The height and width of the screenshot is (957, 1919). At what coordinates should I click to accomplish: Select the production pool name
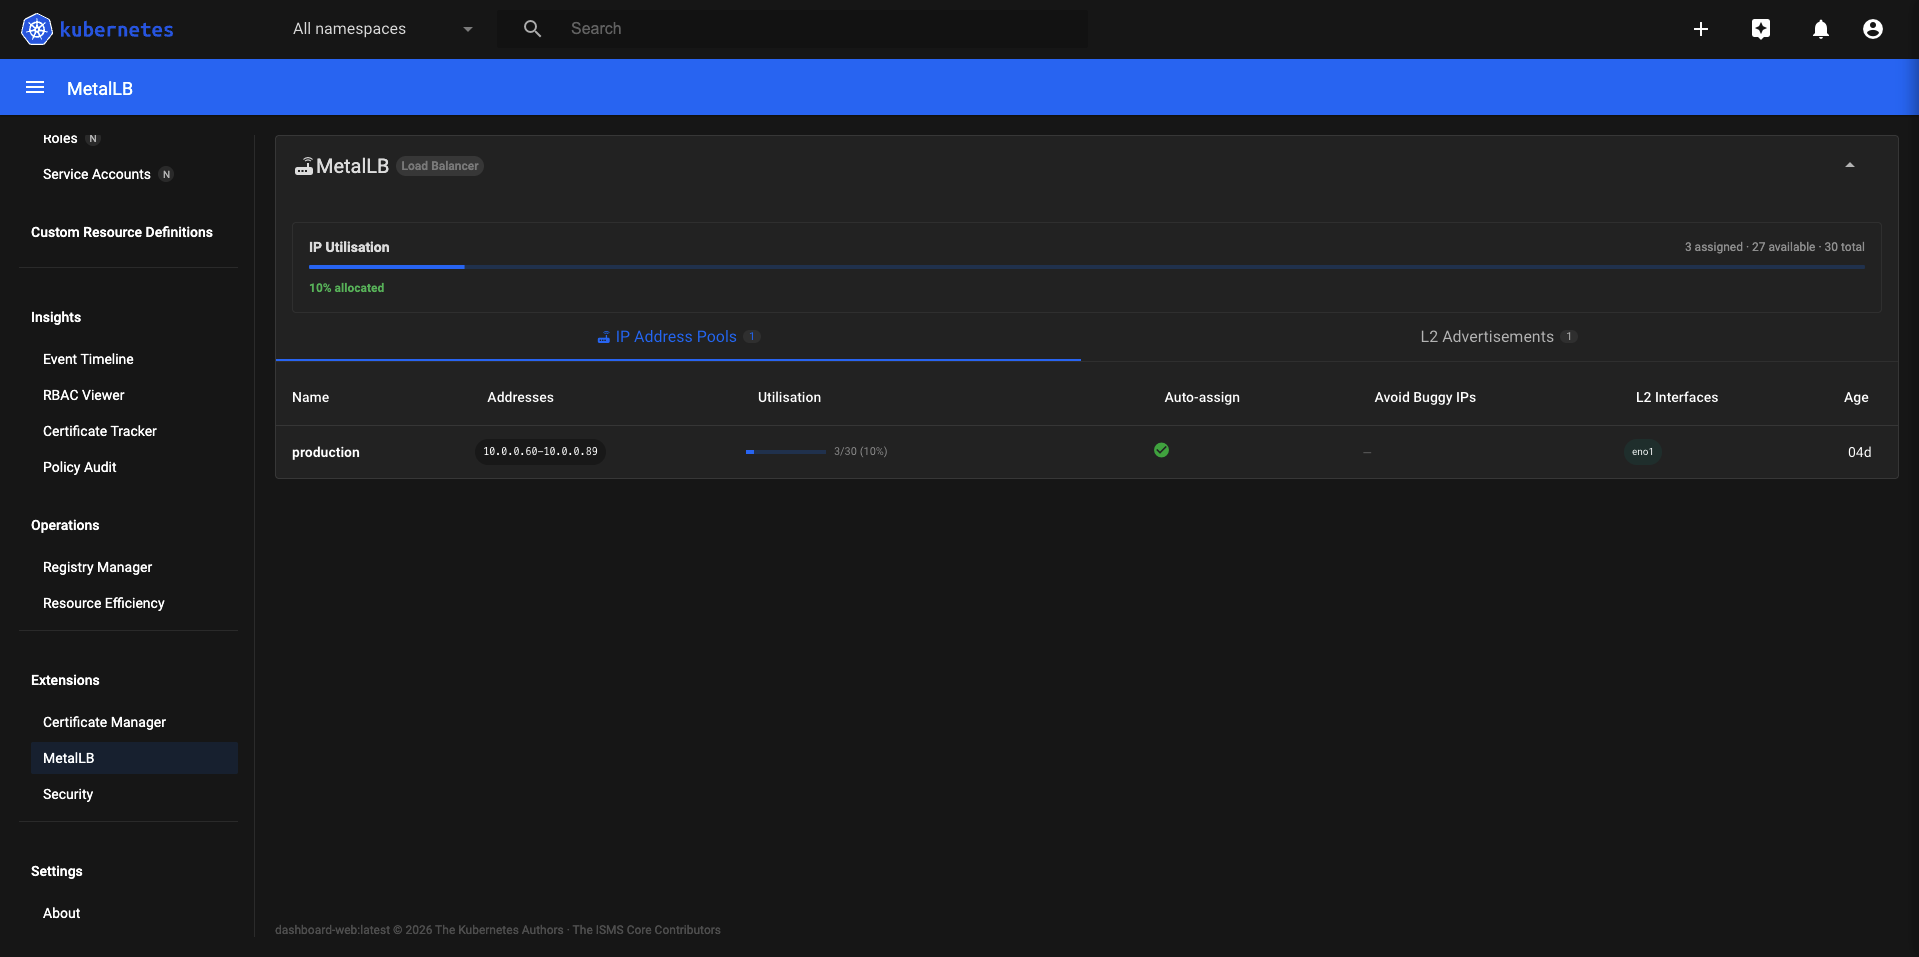pyautogui.click(x=326, y=452)
